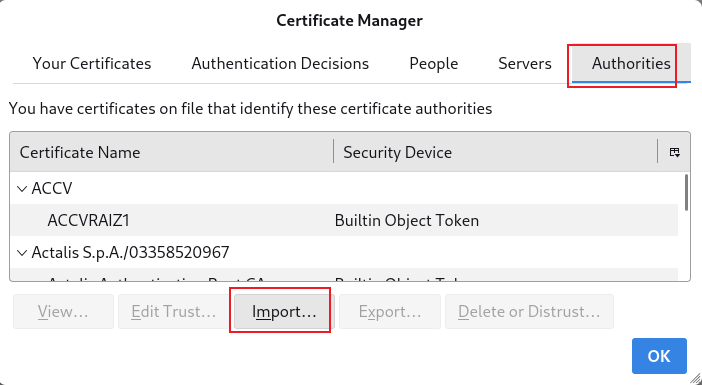Click the Authorities tab
The image size is (702, 385).
631,64
